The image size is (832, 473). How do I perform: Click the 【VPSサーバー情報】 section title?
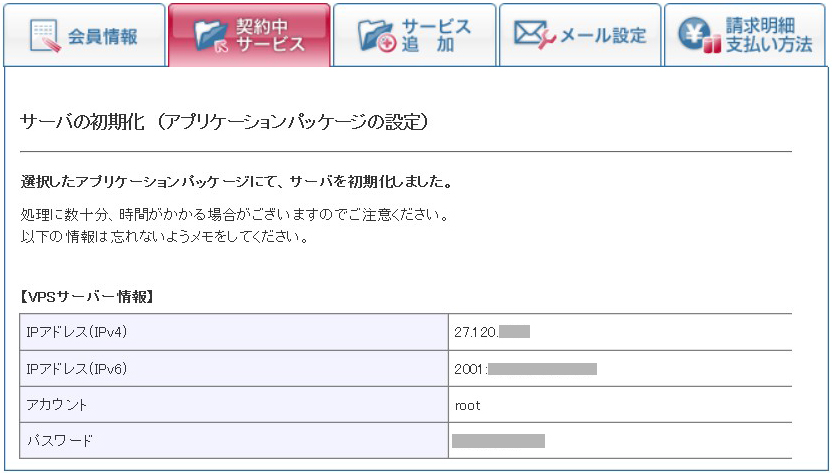coord(87,297)
